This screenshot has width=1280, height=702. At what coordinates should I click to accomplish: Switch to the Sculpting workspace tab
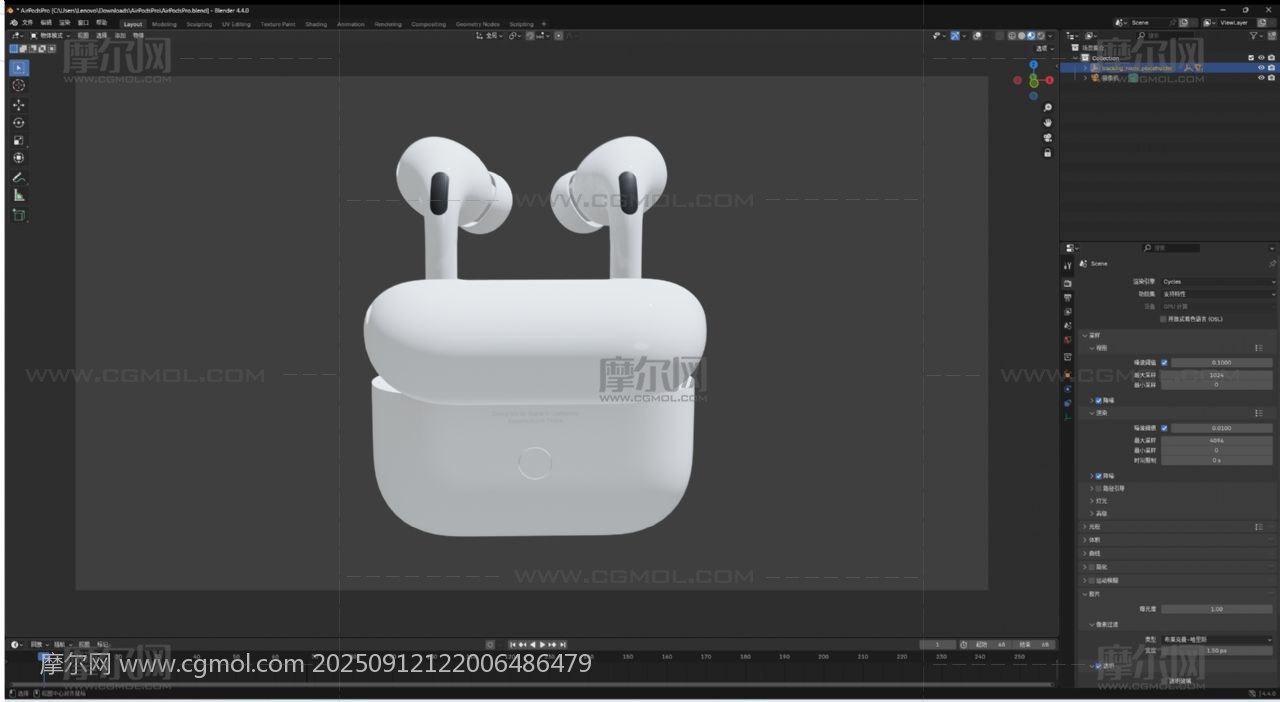coord(199,24)
